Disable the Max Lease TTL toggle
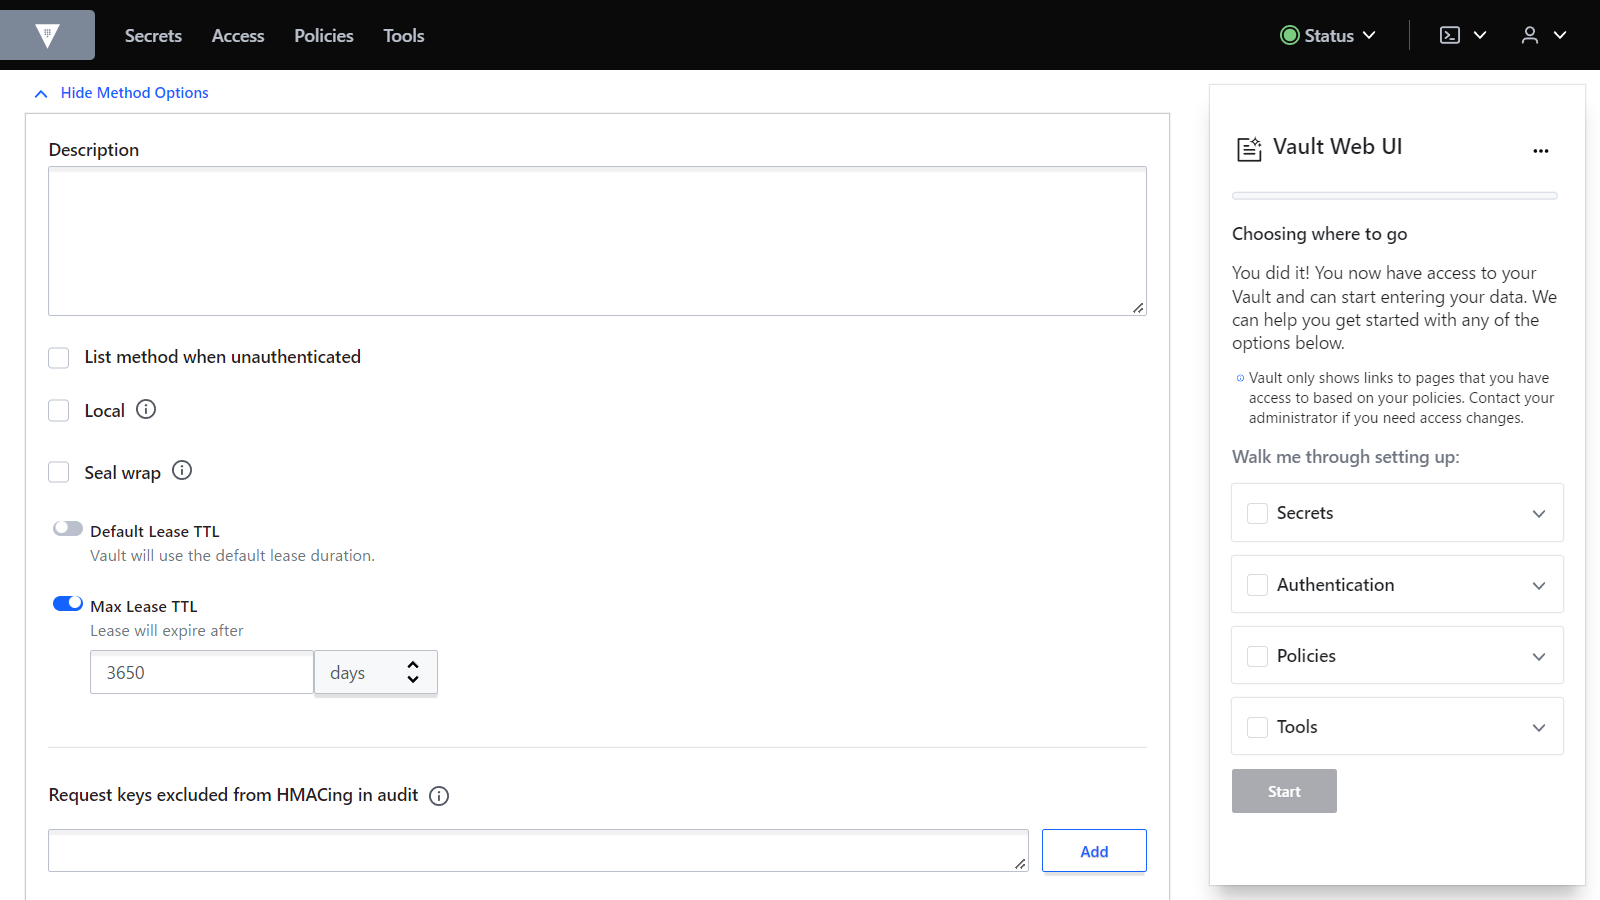The height and width of the screenshot is (900, 1600). coord(68,604)
